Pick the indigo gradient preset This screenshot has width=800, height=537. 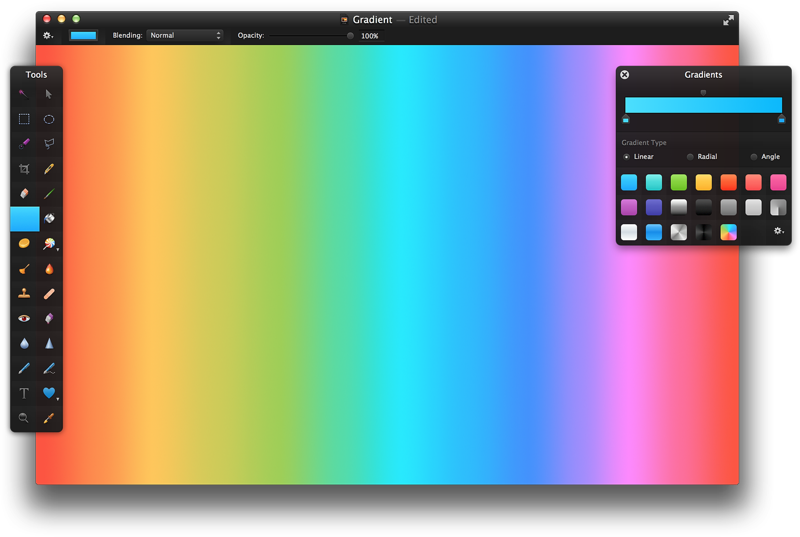654,207
